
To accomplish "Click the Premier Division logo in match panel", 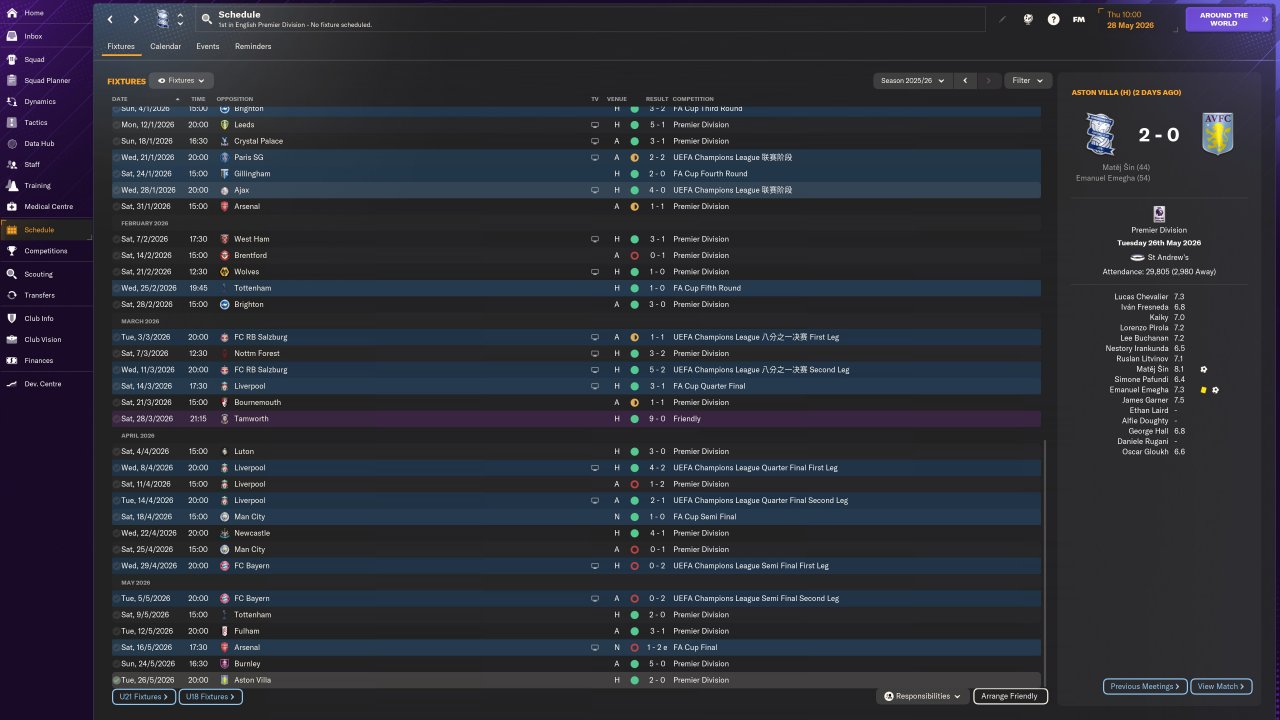I will (1159, 213).
